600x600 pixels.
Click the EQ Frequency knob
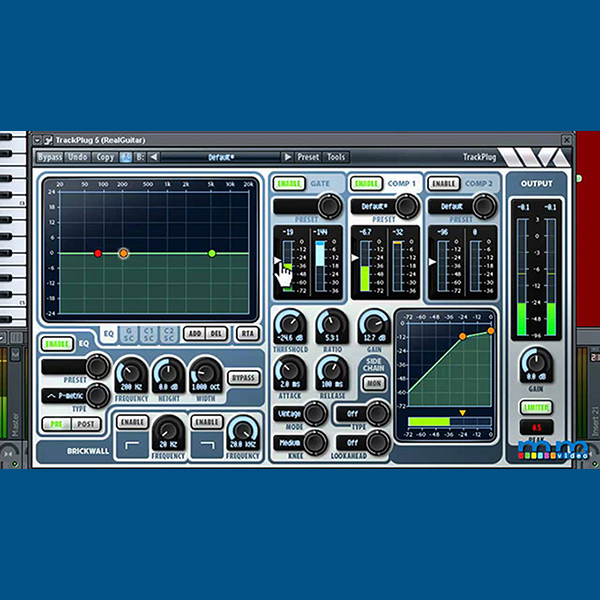click(131, 371)
